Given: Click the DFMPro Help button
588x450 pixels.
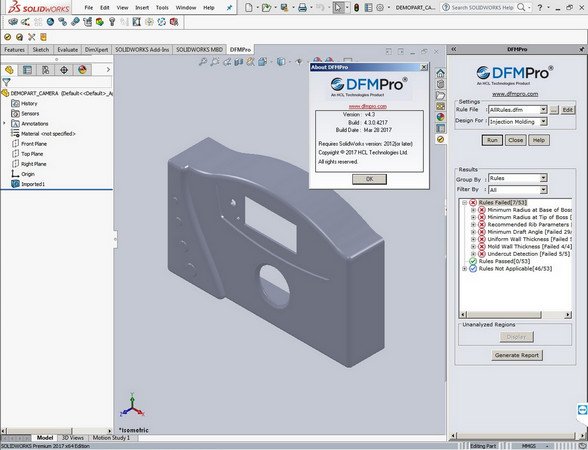Looking at the screenshot, I should point(538,140).
